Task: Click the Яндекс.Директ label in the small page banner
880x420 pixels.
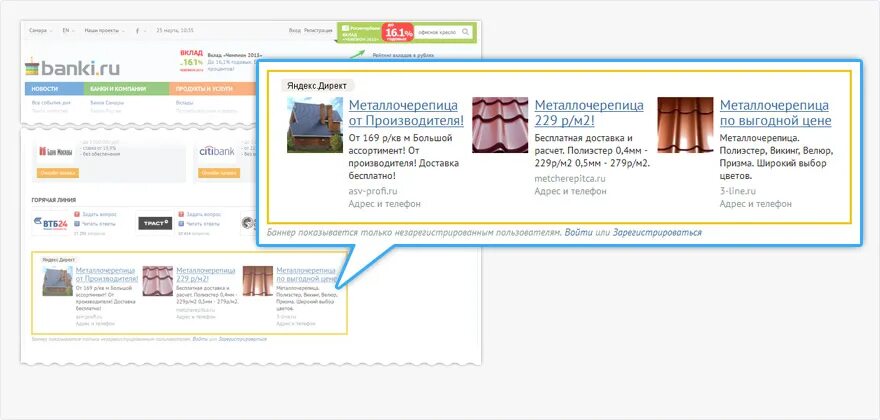Action: pyautogui.click(x=58, y=260)
